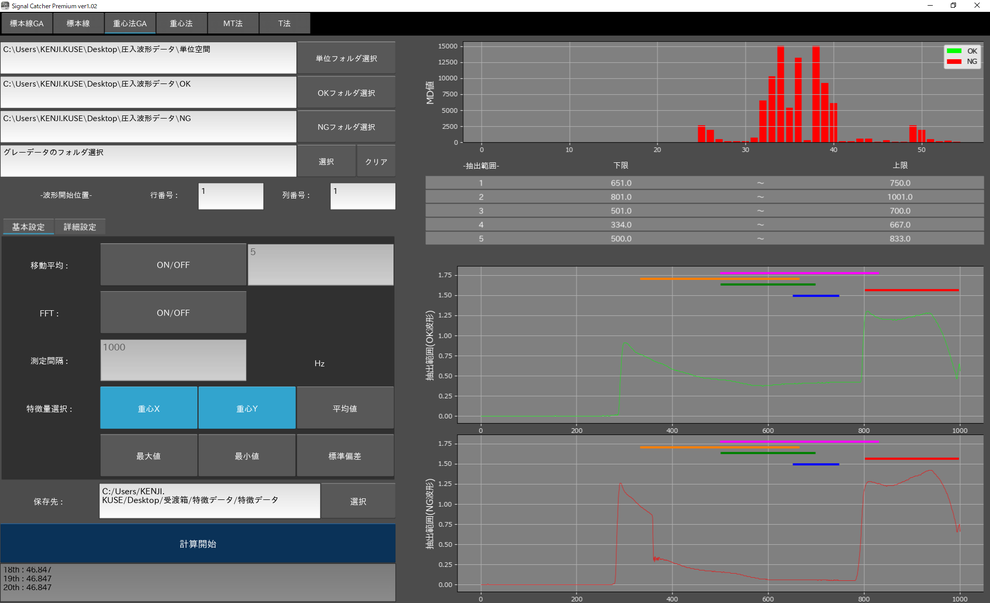Select the upper limit cell 750.0

click(900, 183)
